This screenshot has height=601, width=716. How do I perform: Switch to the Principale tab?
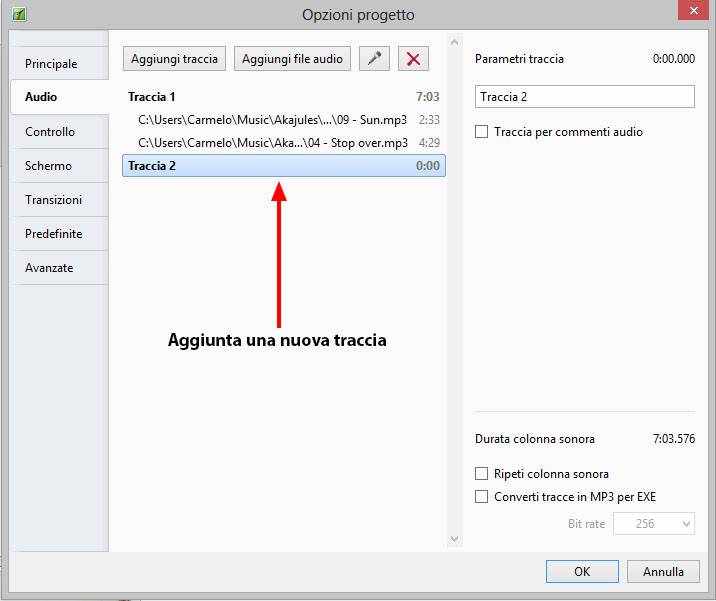pyautogui.click(x=51, y=64)
